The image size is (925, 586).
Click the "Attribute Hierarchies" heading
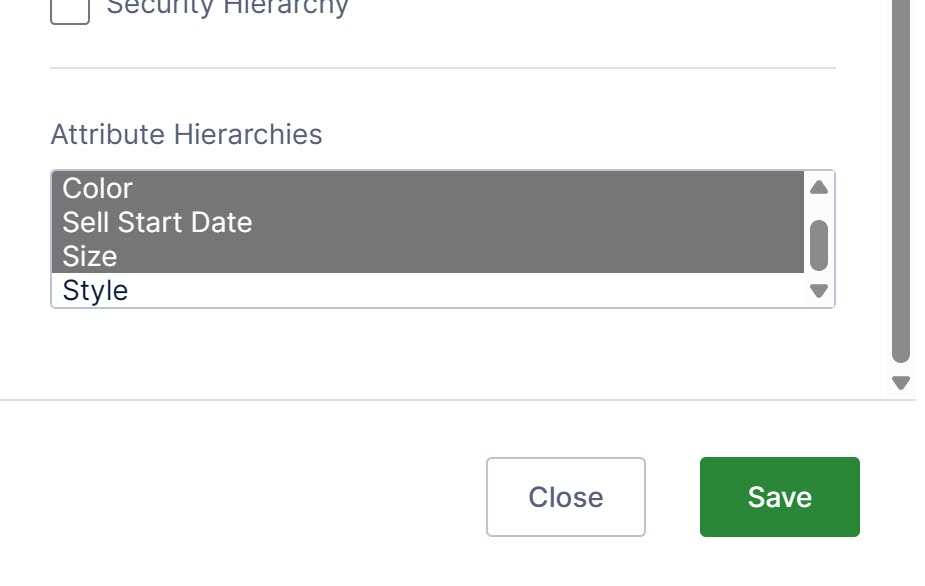click(x=186, y=134)
